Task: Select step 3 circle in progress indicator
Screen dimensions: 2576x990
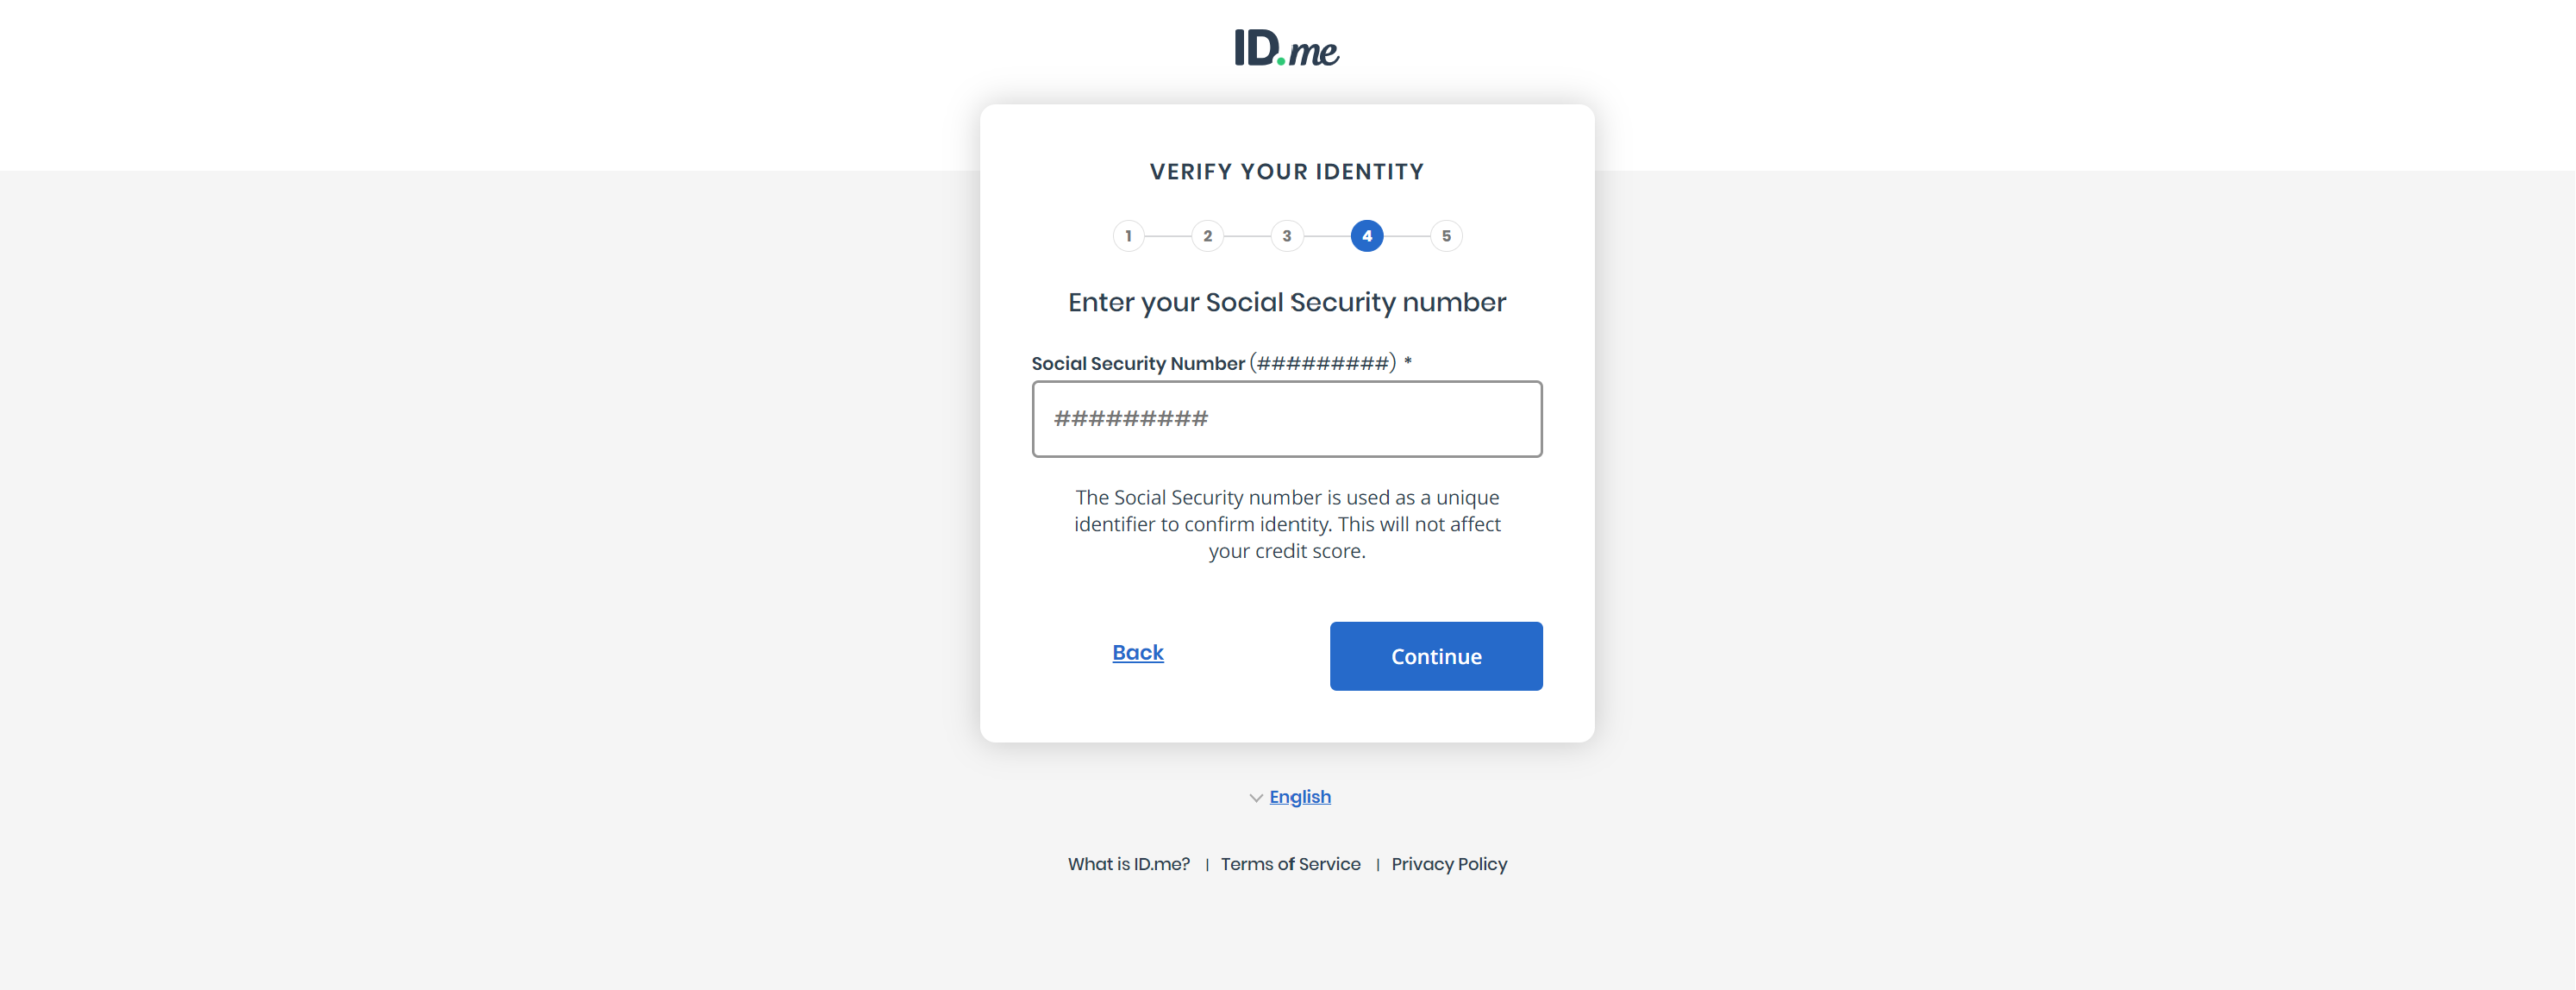Action: 1287,236
